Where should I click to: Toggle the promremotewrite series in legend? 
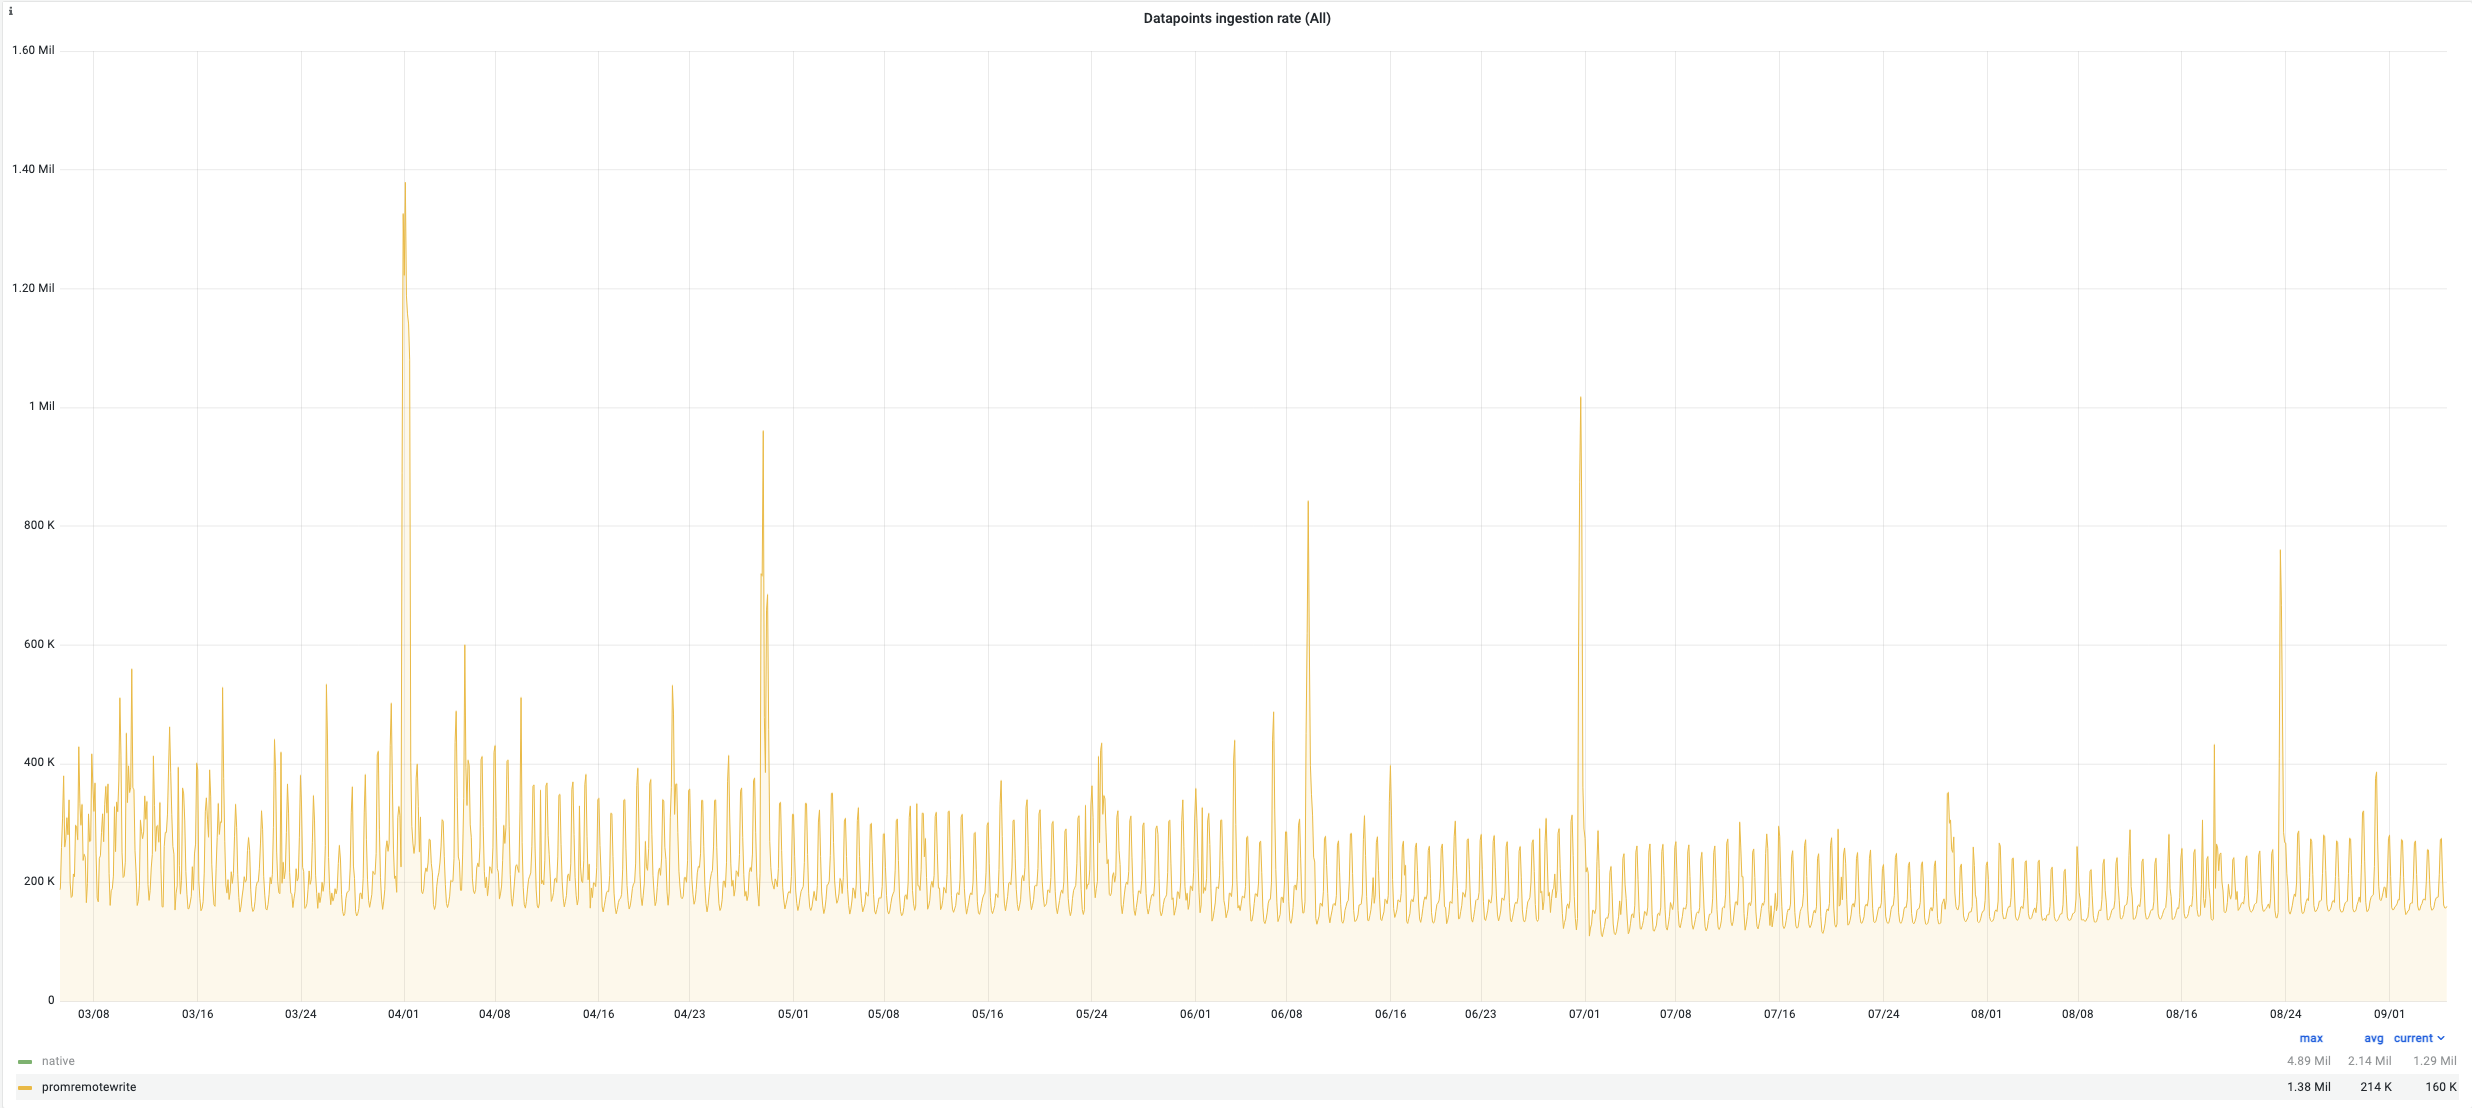click(89, 1088)
